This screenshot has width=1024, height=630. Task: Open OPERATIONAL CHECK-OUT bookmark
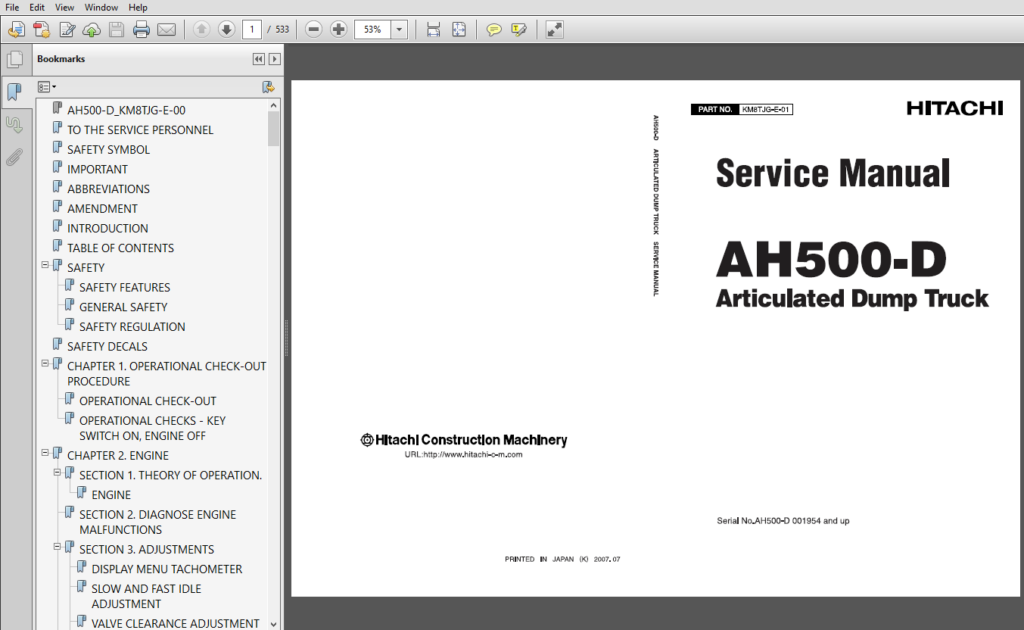(x=148, y=401)
